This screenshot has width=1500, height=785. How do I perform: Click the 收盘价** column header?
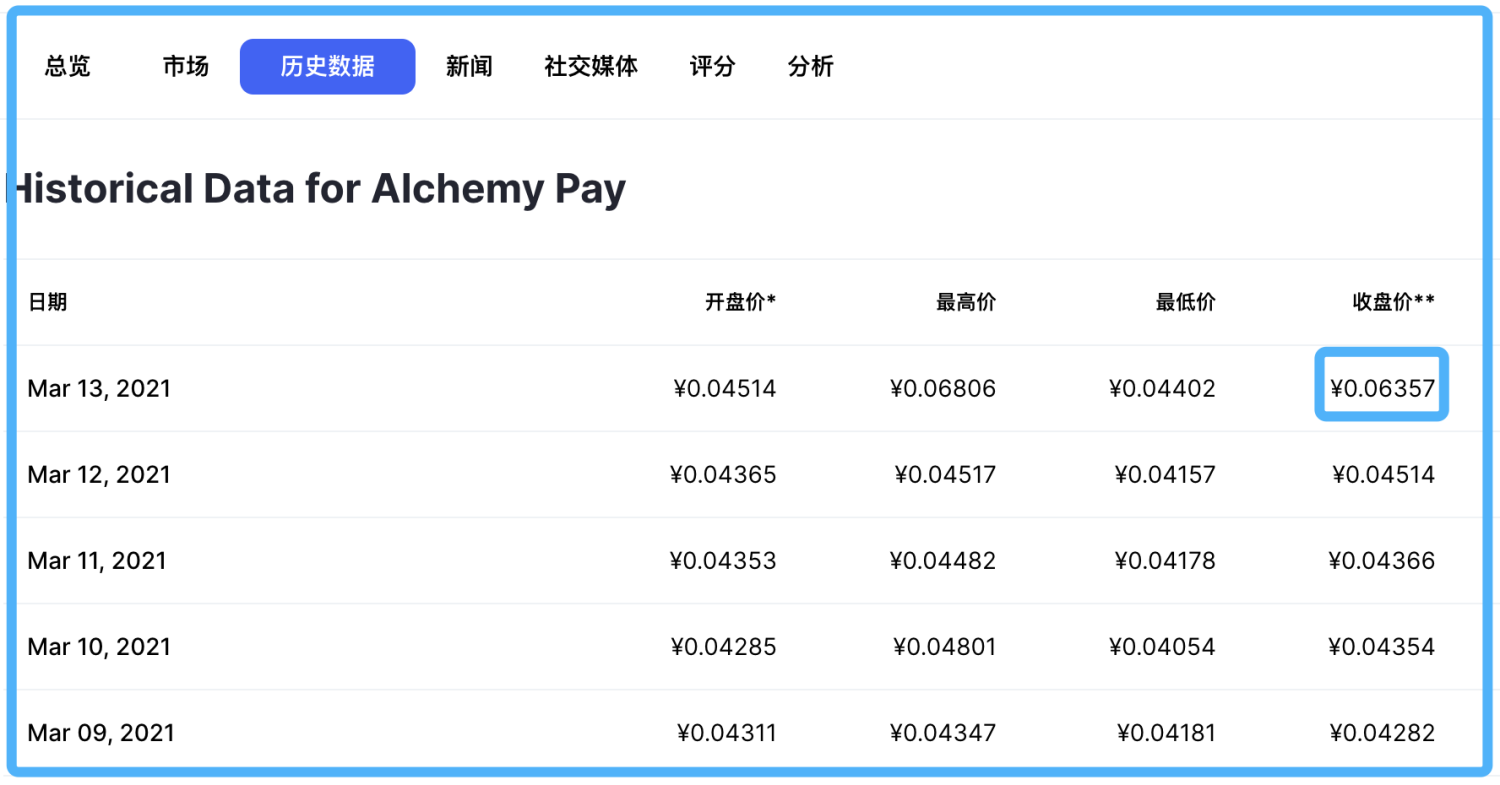[1394, 303]
